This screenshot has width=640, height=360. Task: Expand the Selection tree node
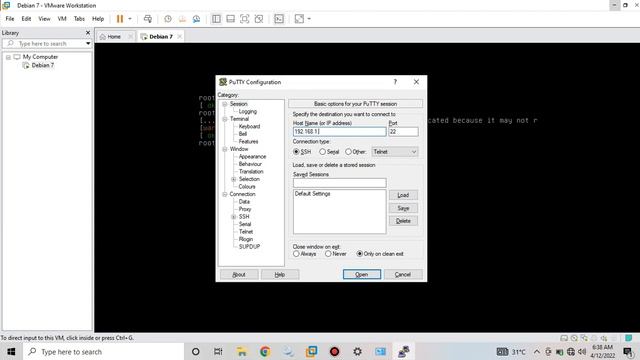(233, 179)
